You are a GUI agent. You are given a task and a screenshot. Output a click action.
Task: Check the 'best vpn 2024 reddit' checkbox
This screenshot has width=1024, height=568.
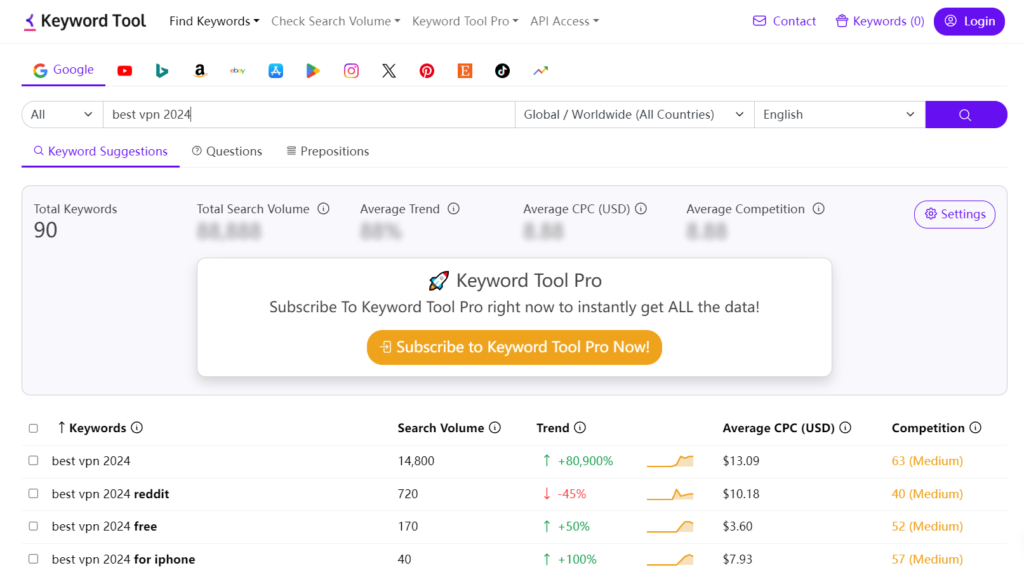(33, 494)
